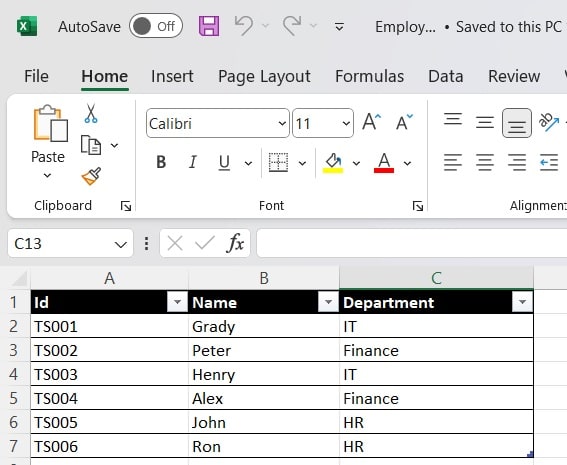This screenshot has height=465, width=567.
Task: Switch to the Data tab
Action: [446, 76]
